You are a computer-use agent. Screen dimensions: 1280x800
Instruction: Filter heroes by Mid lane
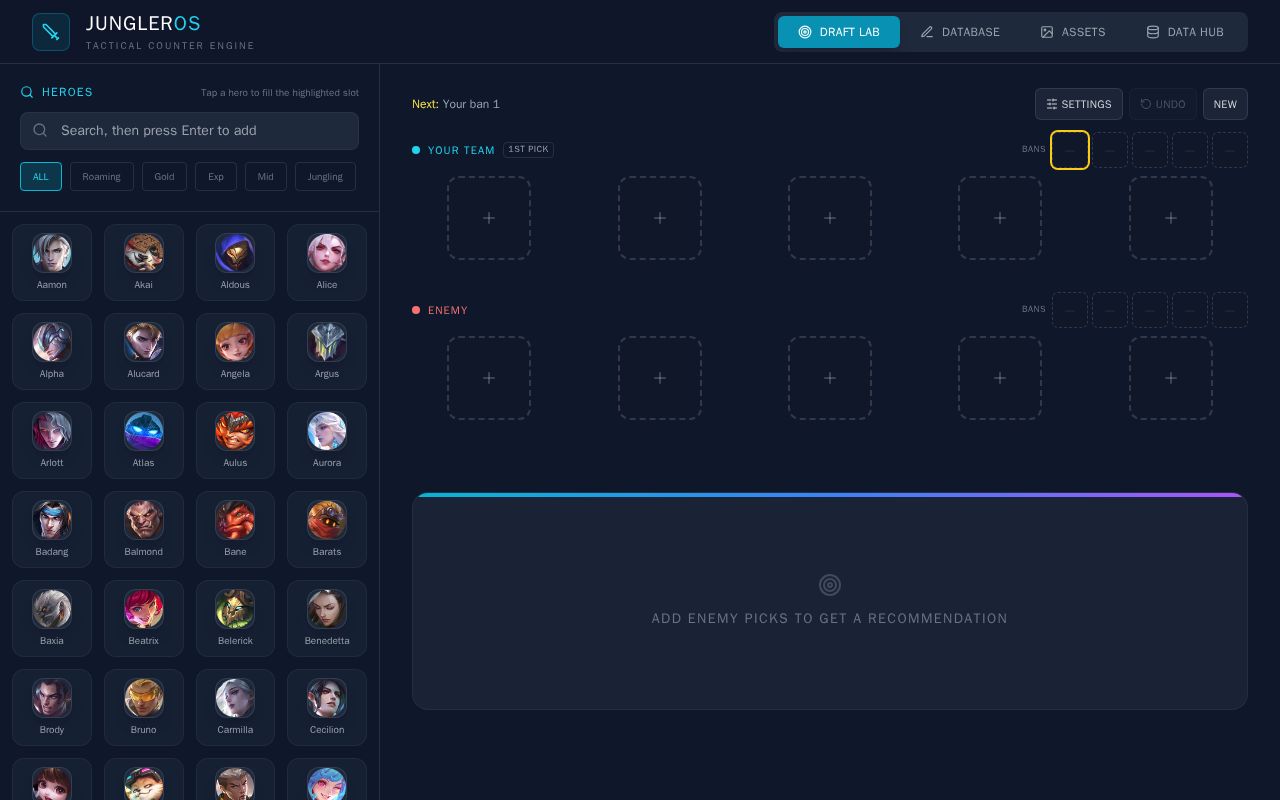pos(265,177)
